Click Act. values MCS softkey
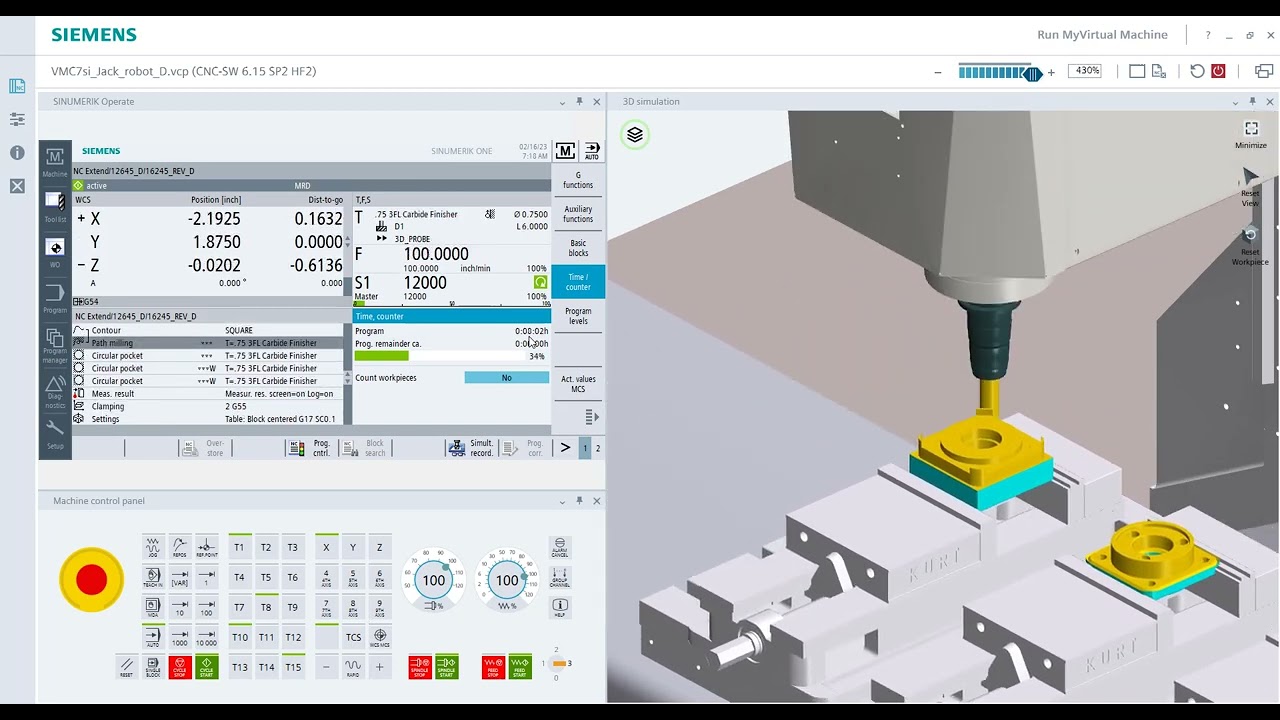 578,384
